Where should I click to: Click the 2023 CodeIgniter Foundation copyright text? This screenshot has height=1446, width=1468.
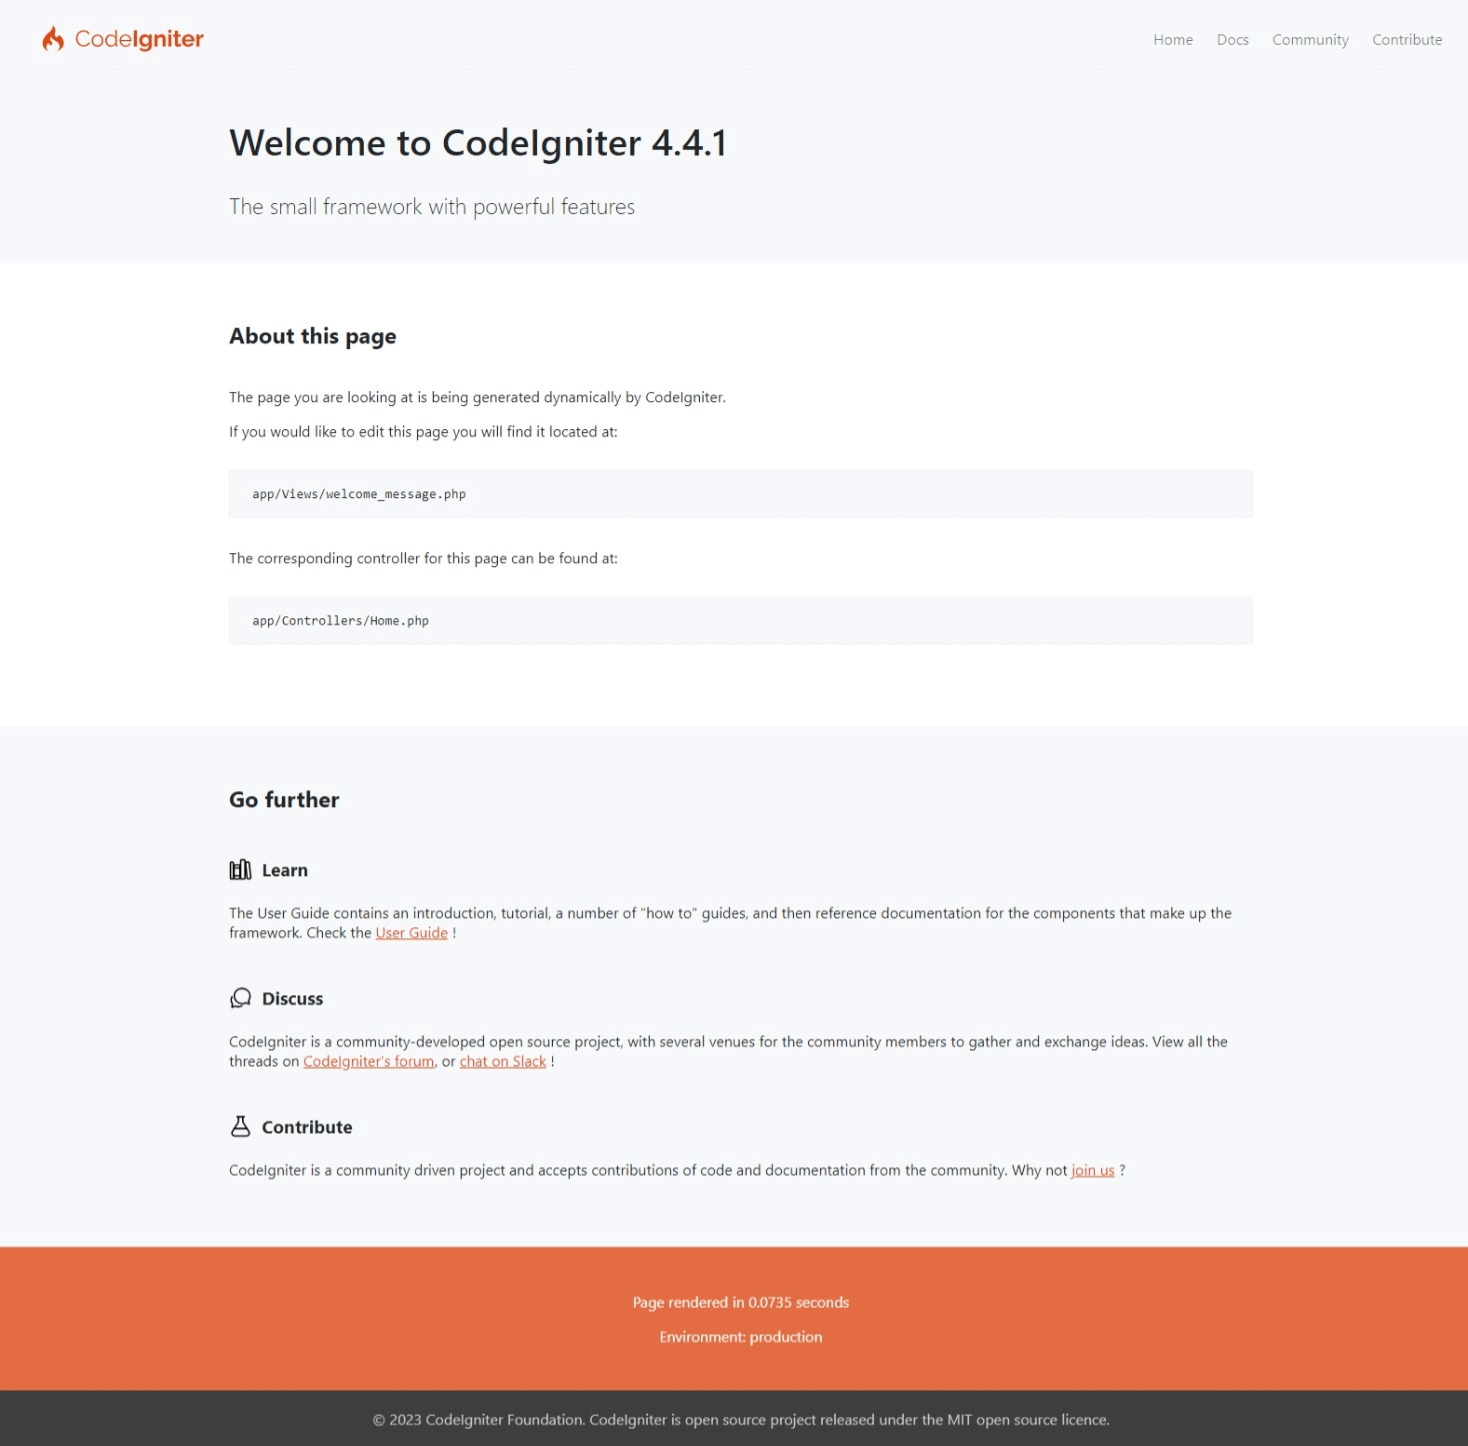point(741,1420)
